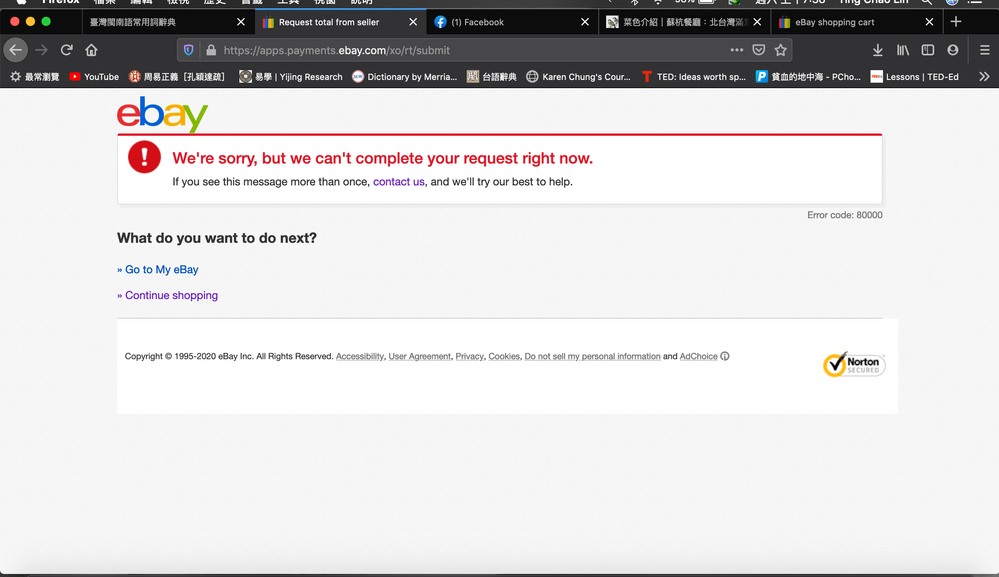The height and width of the screenshot is (577, 999).
Task: Open the 易學 | Yijing Research bookmark
Action: tap(291, 77)
